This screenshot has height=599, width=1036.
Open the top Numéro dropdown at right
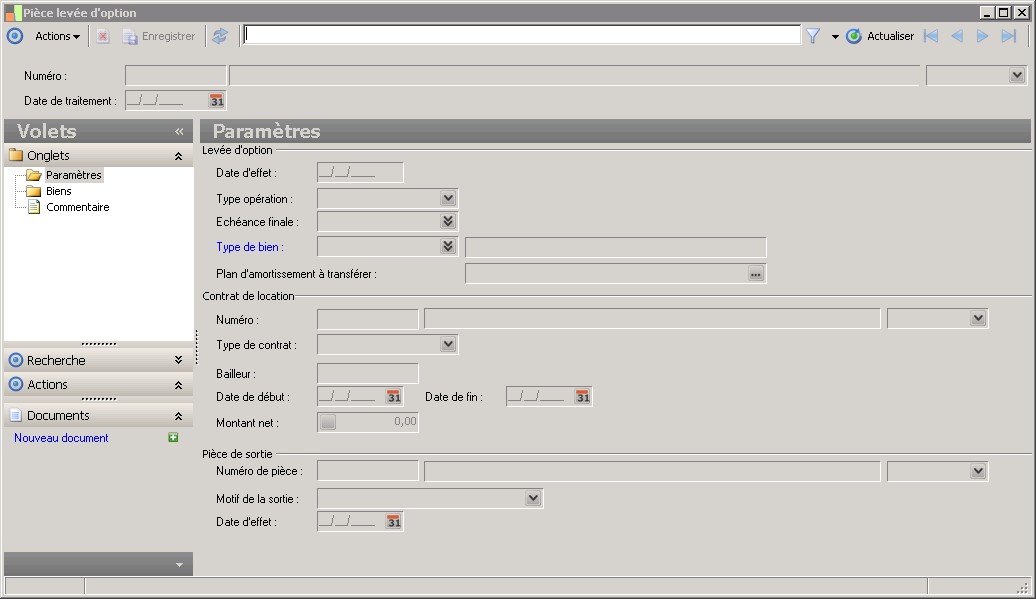point(1017,75)
